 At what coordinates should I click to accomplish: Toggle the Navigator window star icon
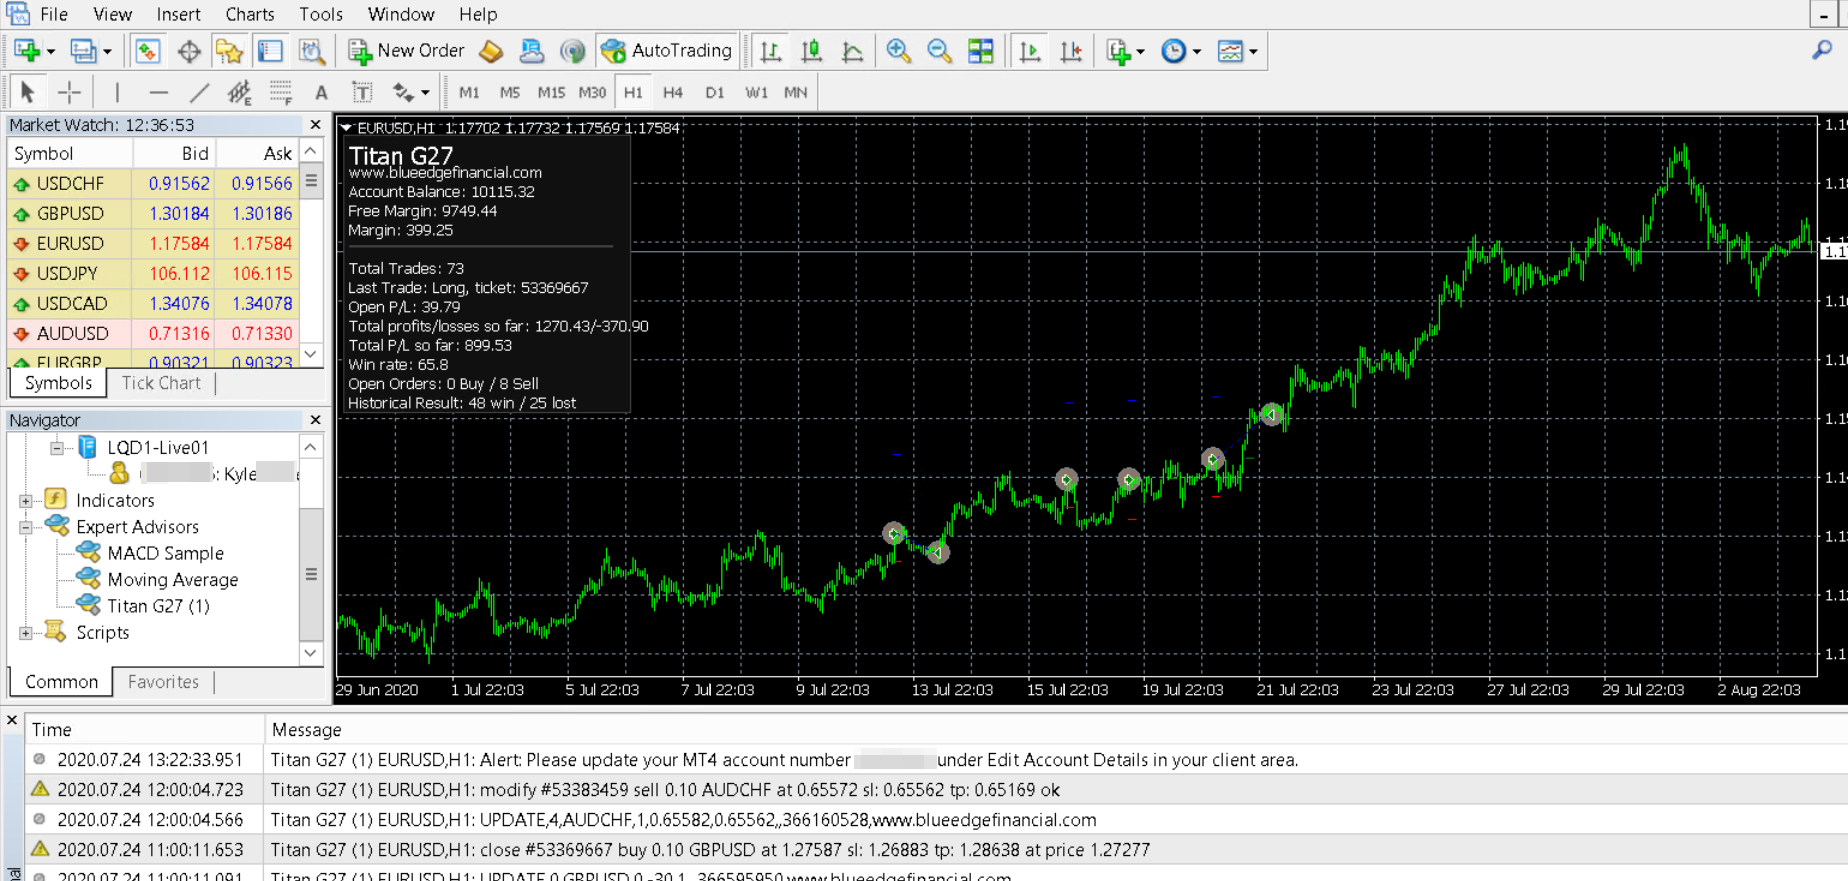coord(229,51)
